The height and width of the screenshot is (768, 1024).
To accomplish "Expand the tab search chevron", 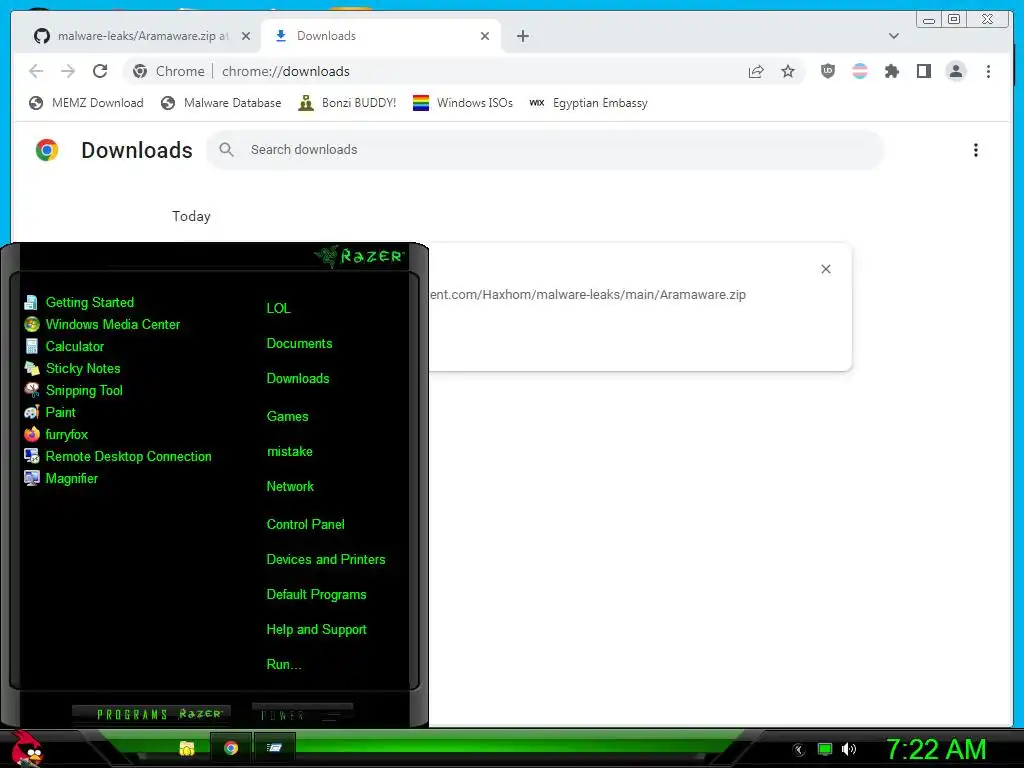I will point(893,36).
